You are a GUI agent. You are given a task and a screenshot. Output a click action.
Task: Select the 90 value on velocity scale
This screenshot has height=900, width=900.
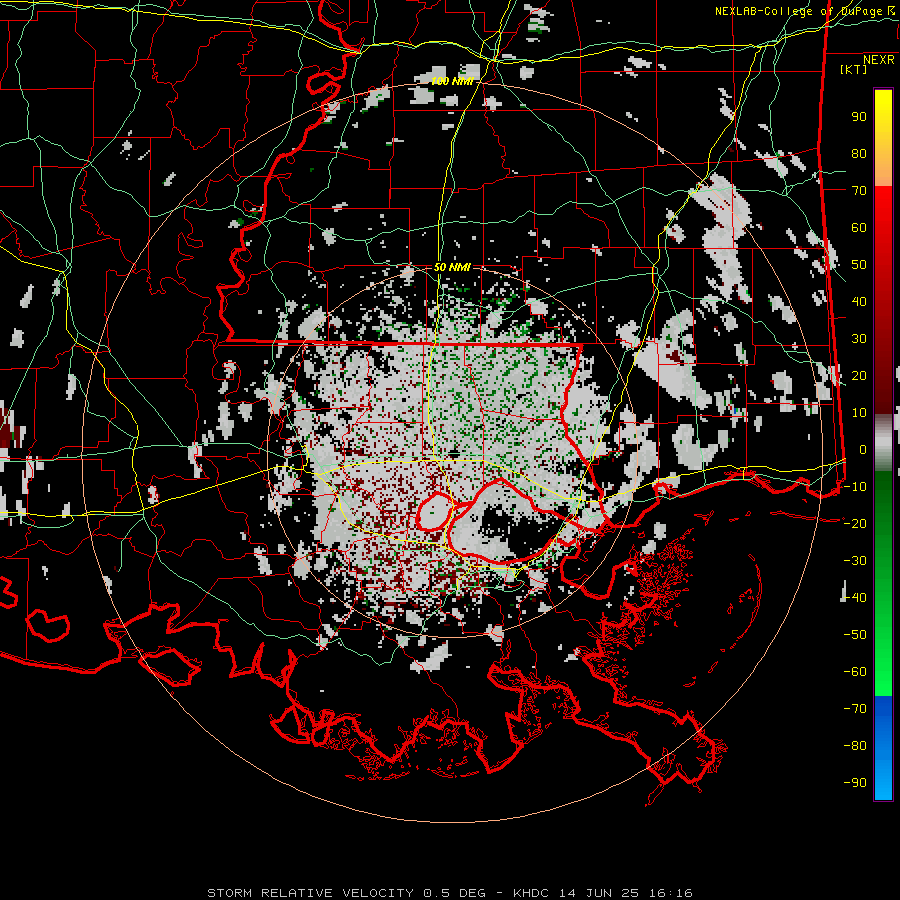(859, 117)
